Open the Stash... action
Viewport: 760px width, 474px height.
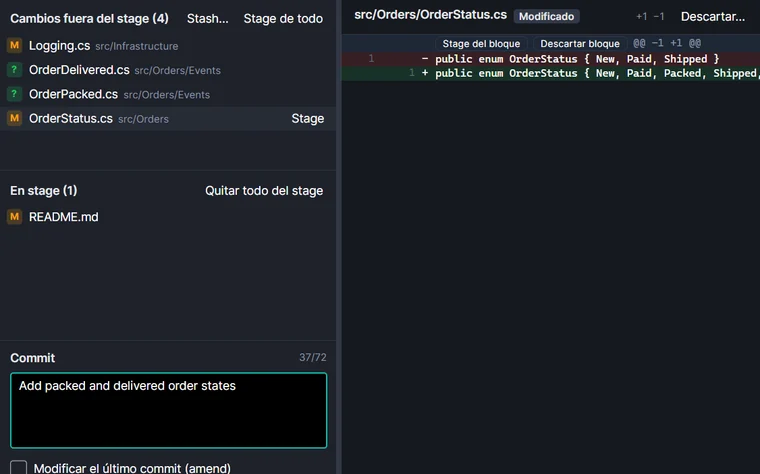click(x=207, y=18)
